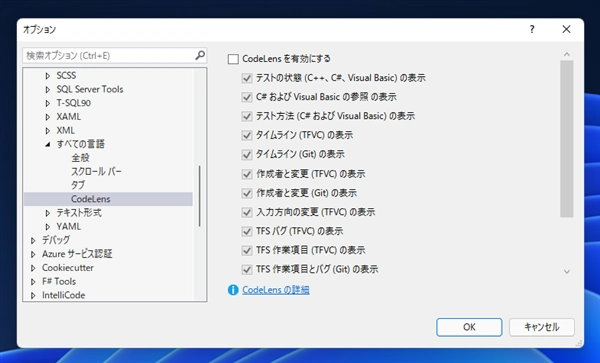Select タブ in the options tree
The width and height of the screenshot is (600, 363).
coord(78,185)
